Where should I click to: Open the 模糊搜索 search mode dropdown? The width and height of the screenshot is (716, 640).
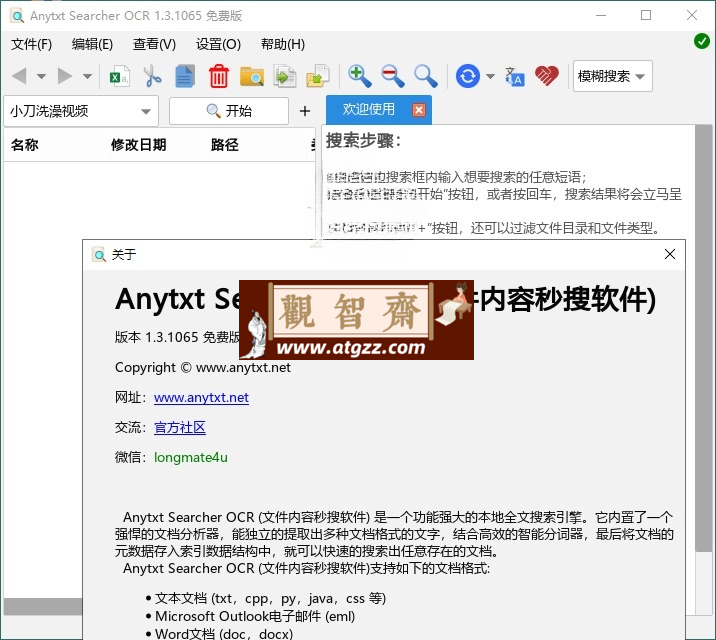point(612,76)
